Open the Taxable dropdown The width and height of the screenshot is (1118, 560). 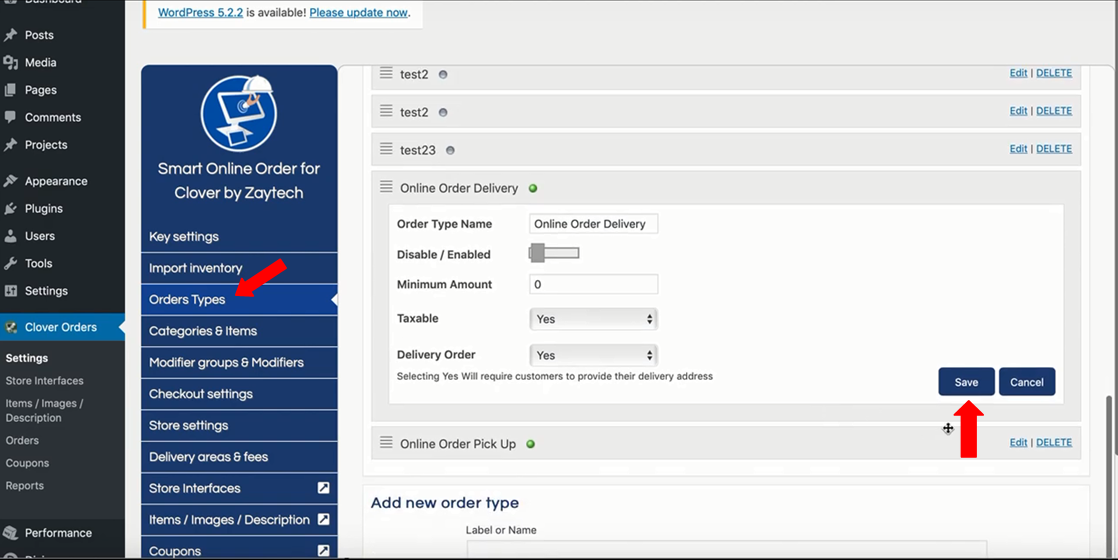point(593,319)
